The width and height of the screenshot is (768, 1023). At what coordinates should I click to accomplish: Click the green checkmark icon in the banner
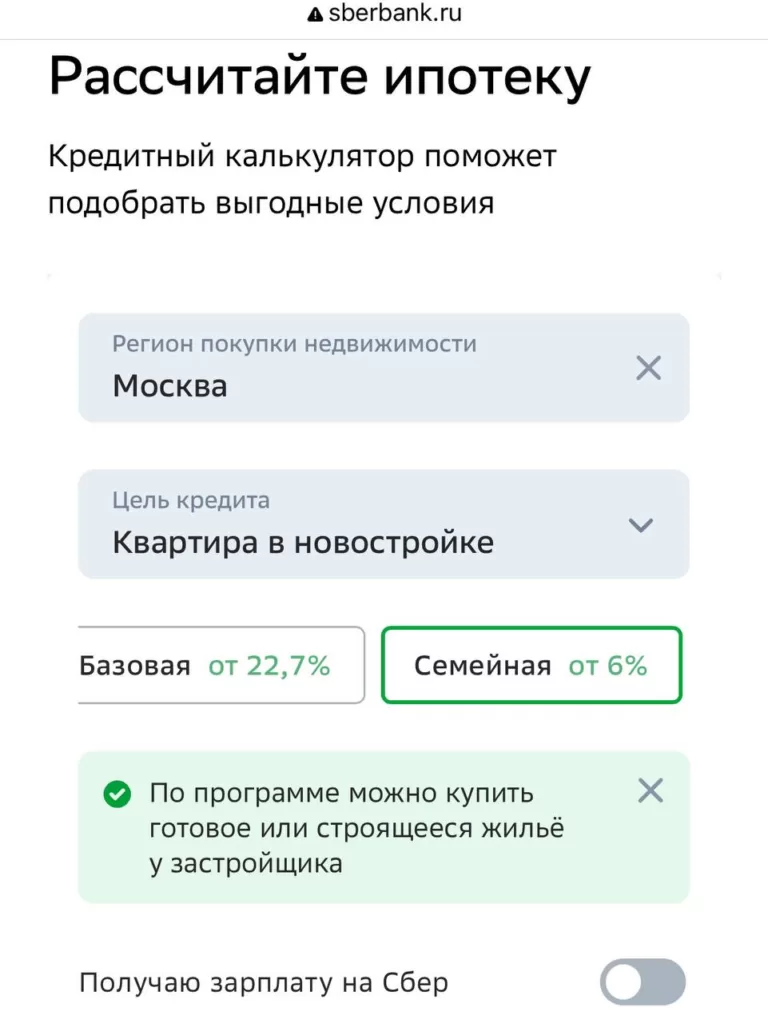click(118, 795)
